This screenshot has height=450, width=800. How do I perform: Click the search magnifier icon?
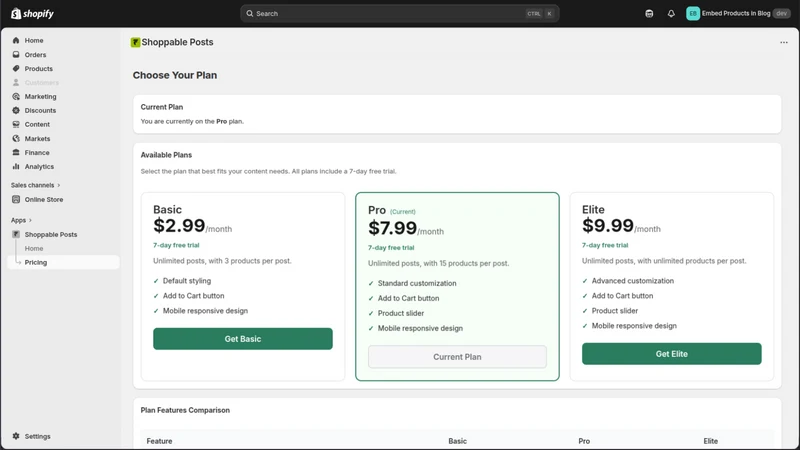pyautogui.click(x=249, y=14)
